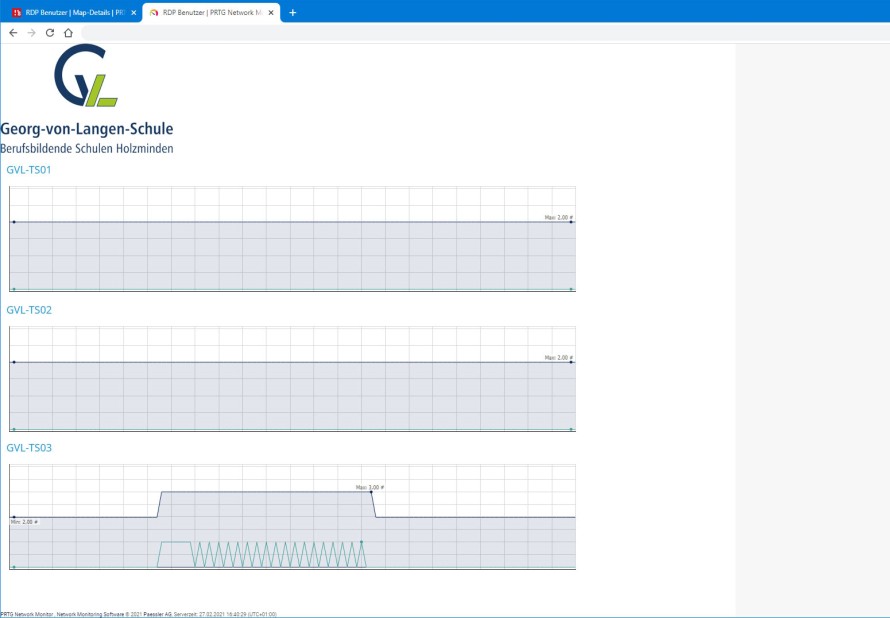Screen dimensions: 890x618
Task: Click the GVL school logo image
Action: tap(86, 75)
